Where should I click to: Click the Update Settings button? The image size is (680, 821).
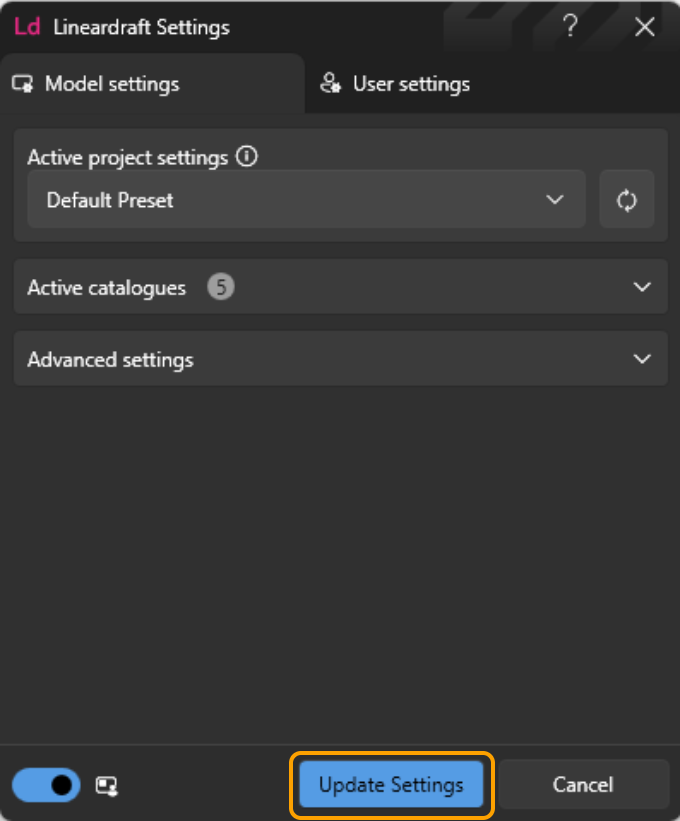point(391,785)
